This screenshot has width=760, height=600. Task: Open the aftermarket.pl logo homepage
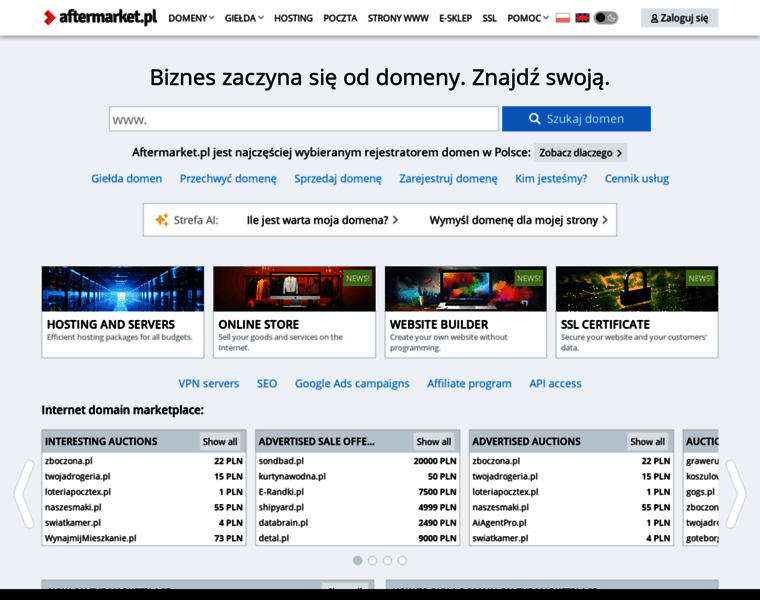[x=100, y=17]
